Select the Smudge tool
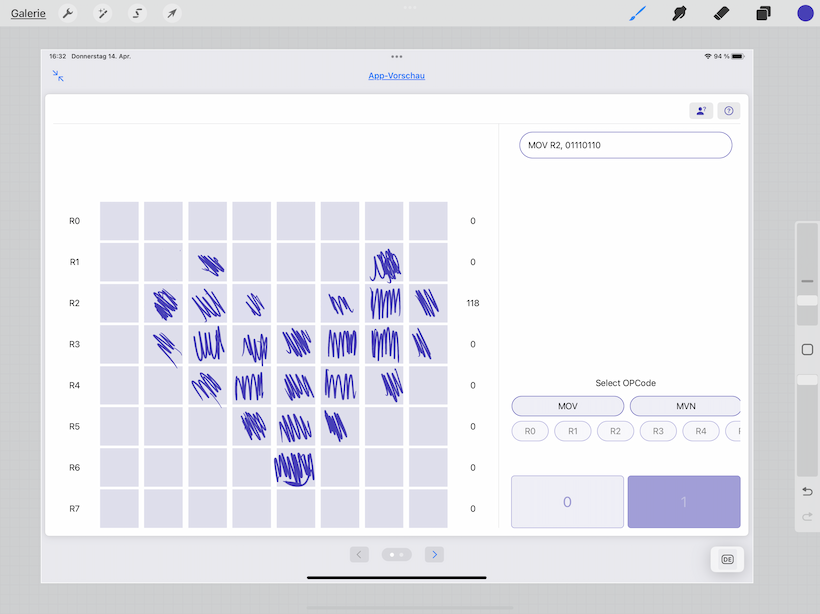Screen dimensions: 820x614 pos(680,14)
